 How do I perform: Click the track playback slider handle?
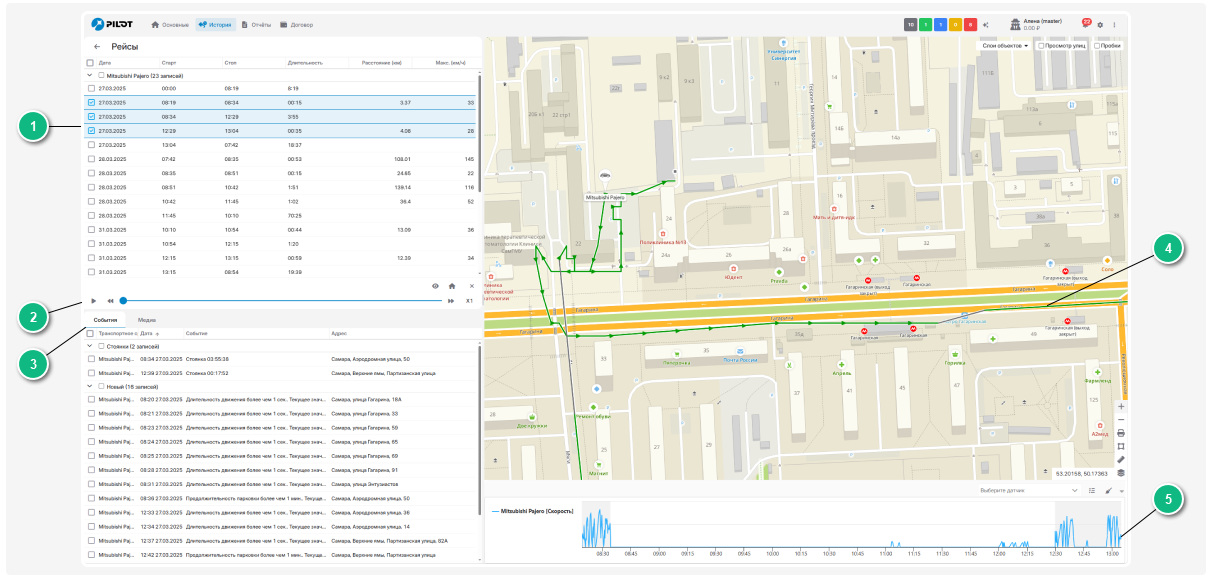tap(123, 300)
